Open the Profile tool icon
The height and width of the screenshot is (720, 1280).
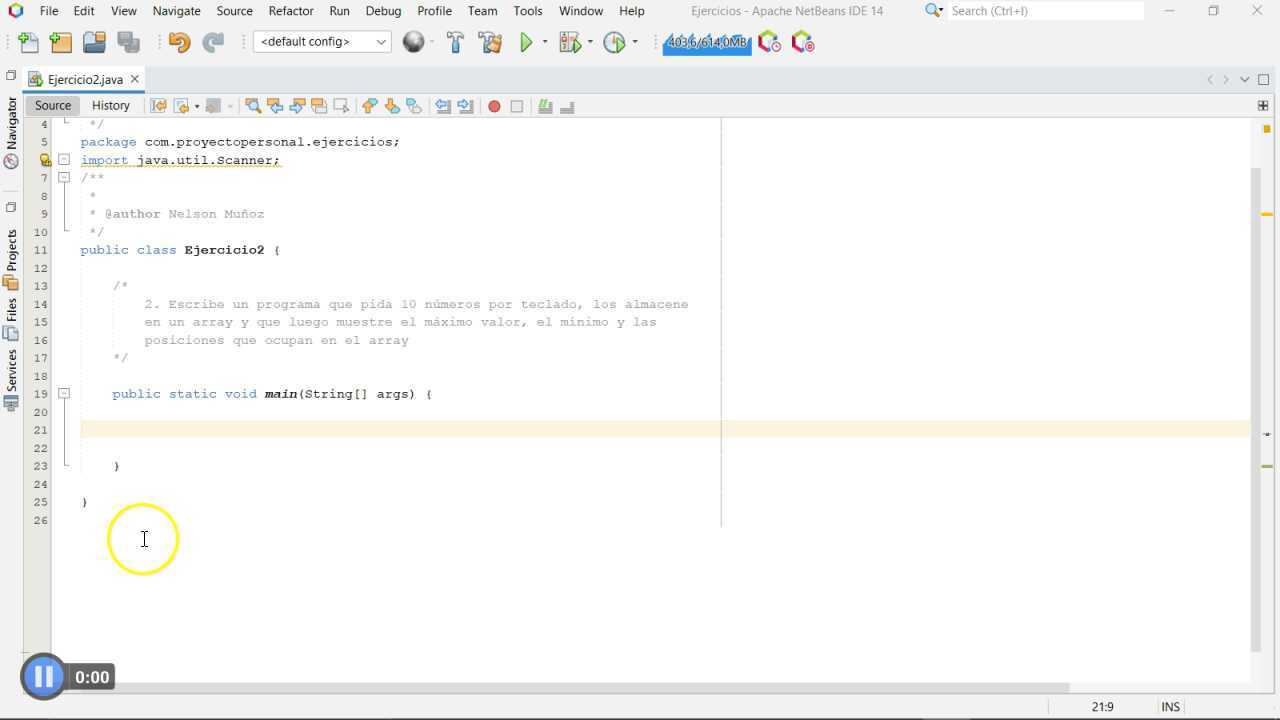(614, 42)
